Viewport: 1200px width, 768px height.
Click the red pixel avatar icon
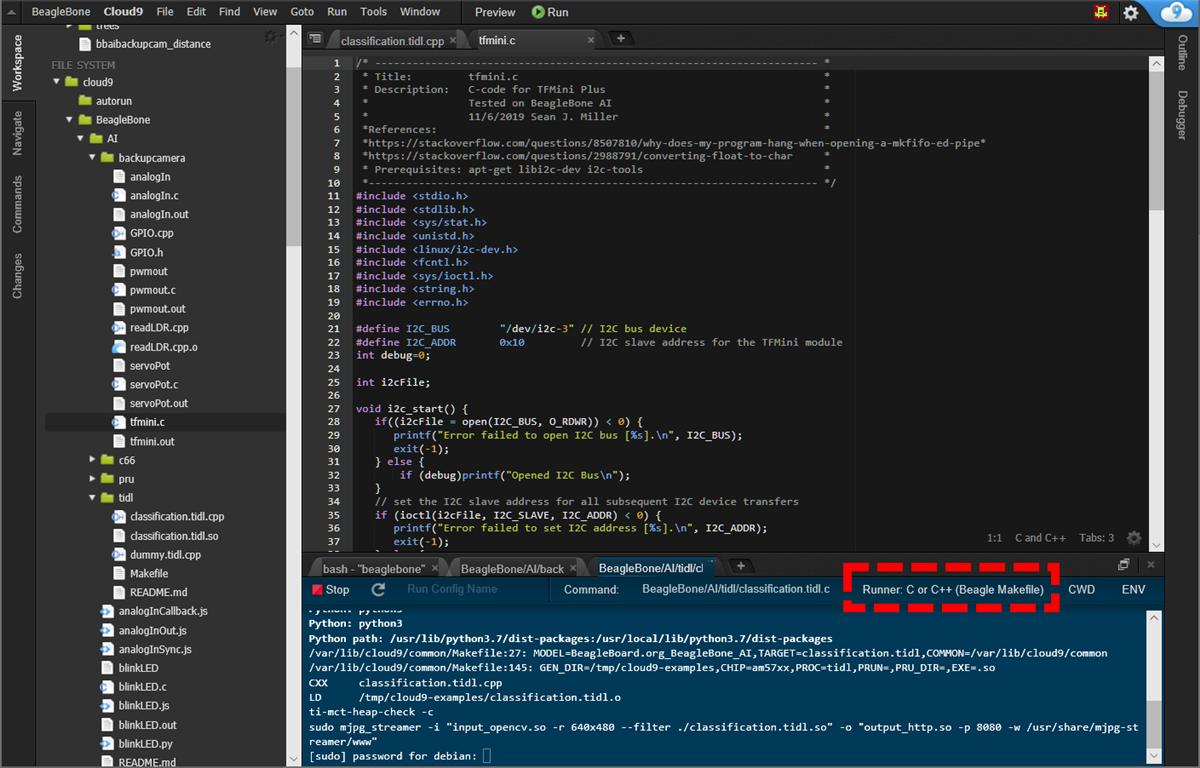[1101, 13]
